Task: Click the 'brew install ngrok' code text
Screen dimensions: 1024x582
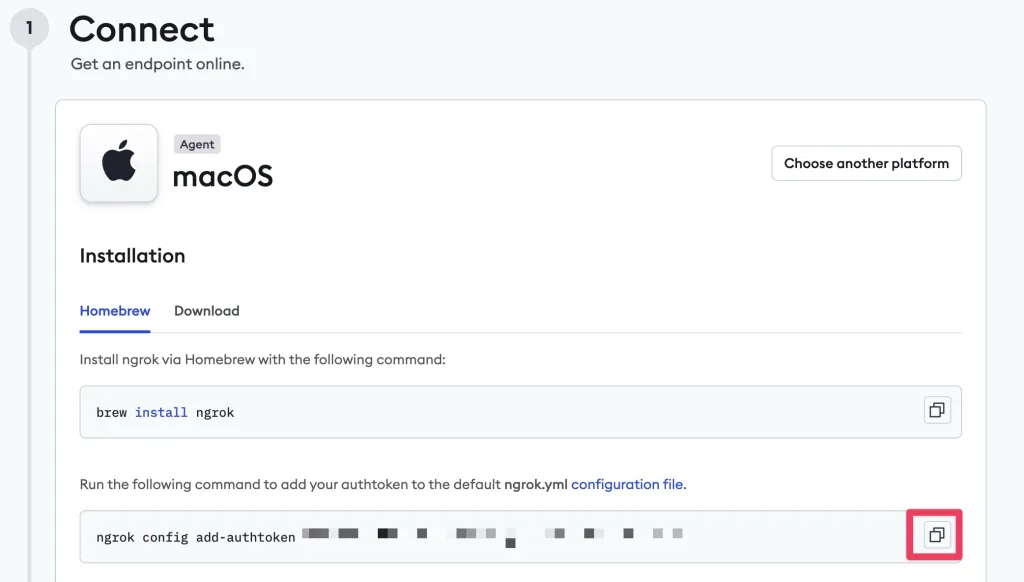Action: [165, 413]
